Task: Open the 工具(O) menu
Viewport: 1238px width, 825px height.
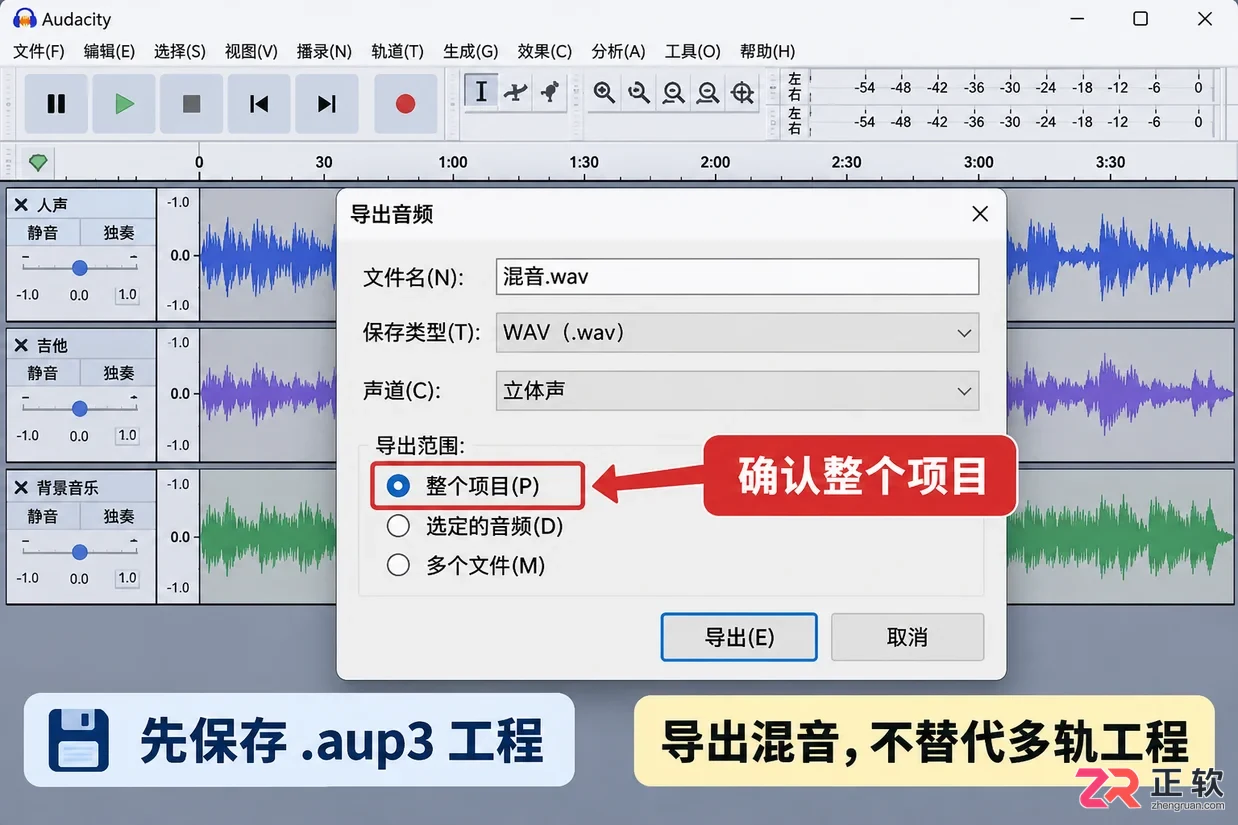Action: [693, 51]
